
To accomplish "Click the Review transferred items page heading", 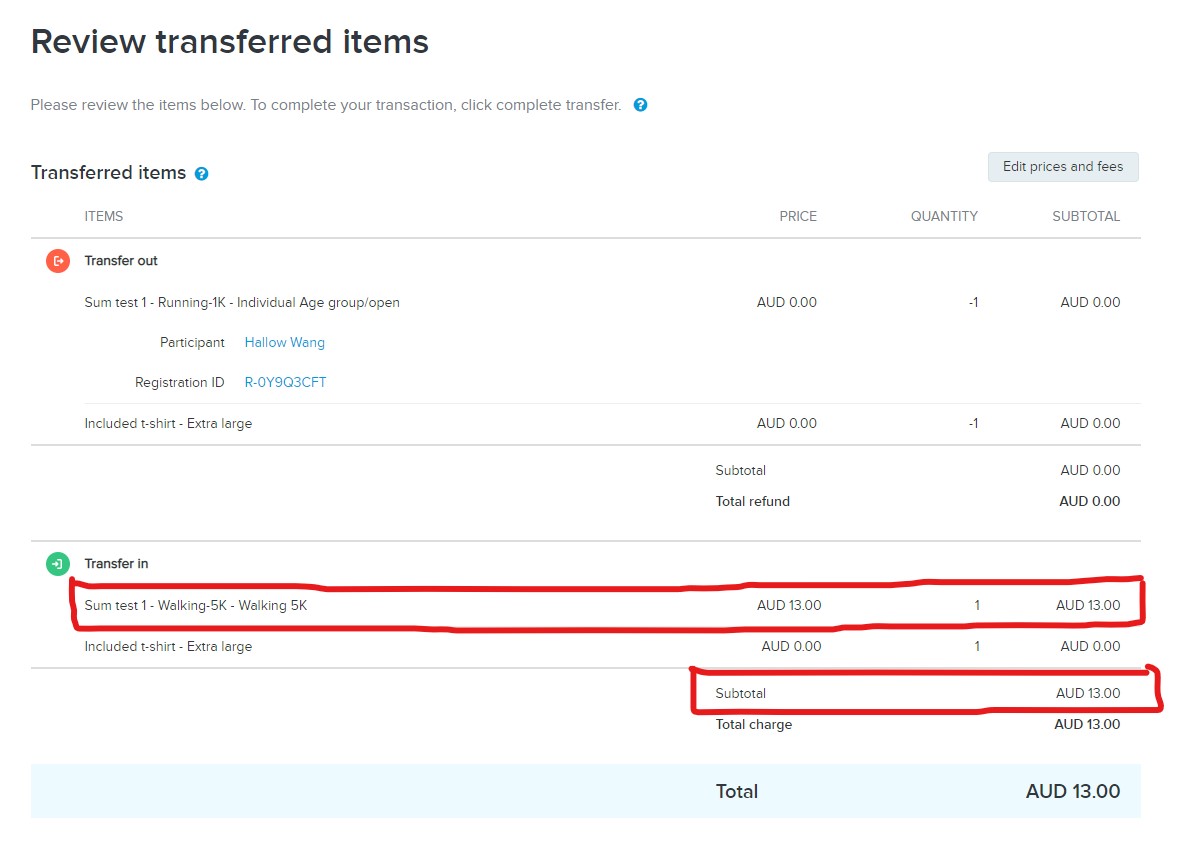I will 230,42.
